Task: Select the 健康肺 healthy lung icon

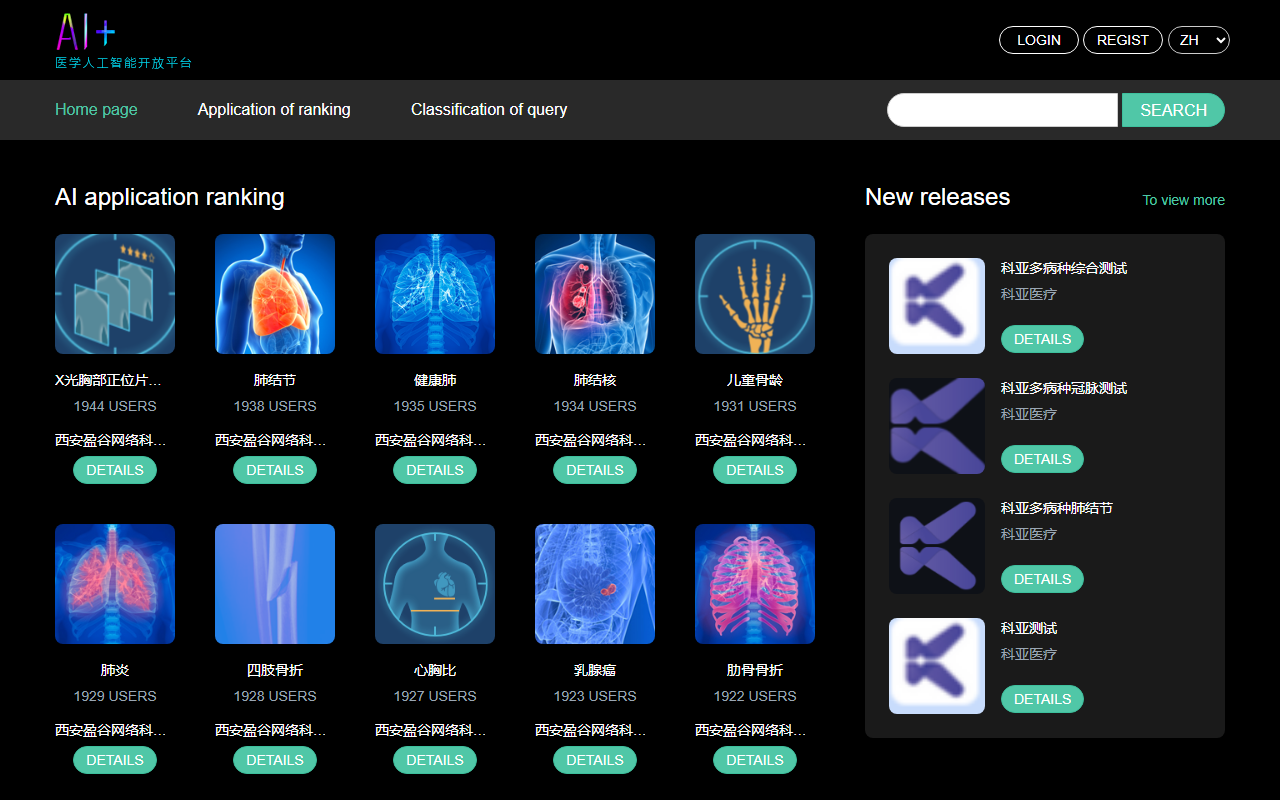Action: pos(435,294)
